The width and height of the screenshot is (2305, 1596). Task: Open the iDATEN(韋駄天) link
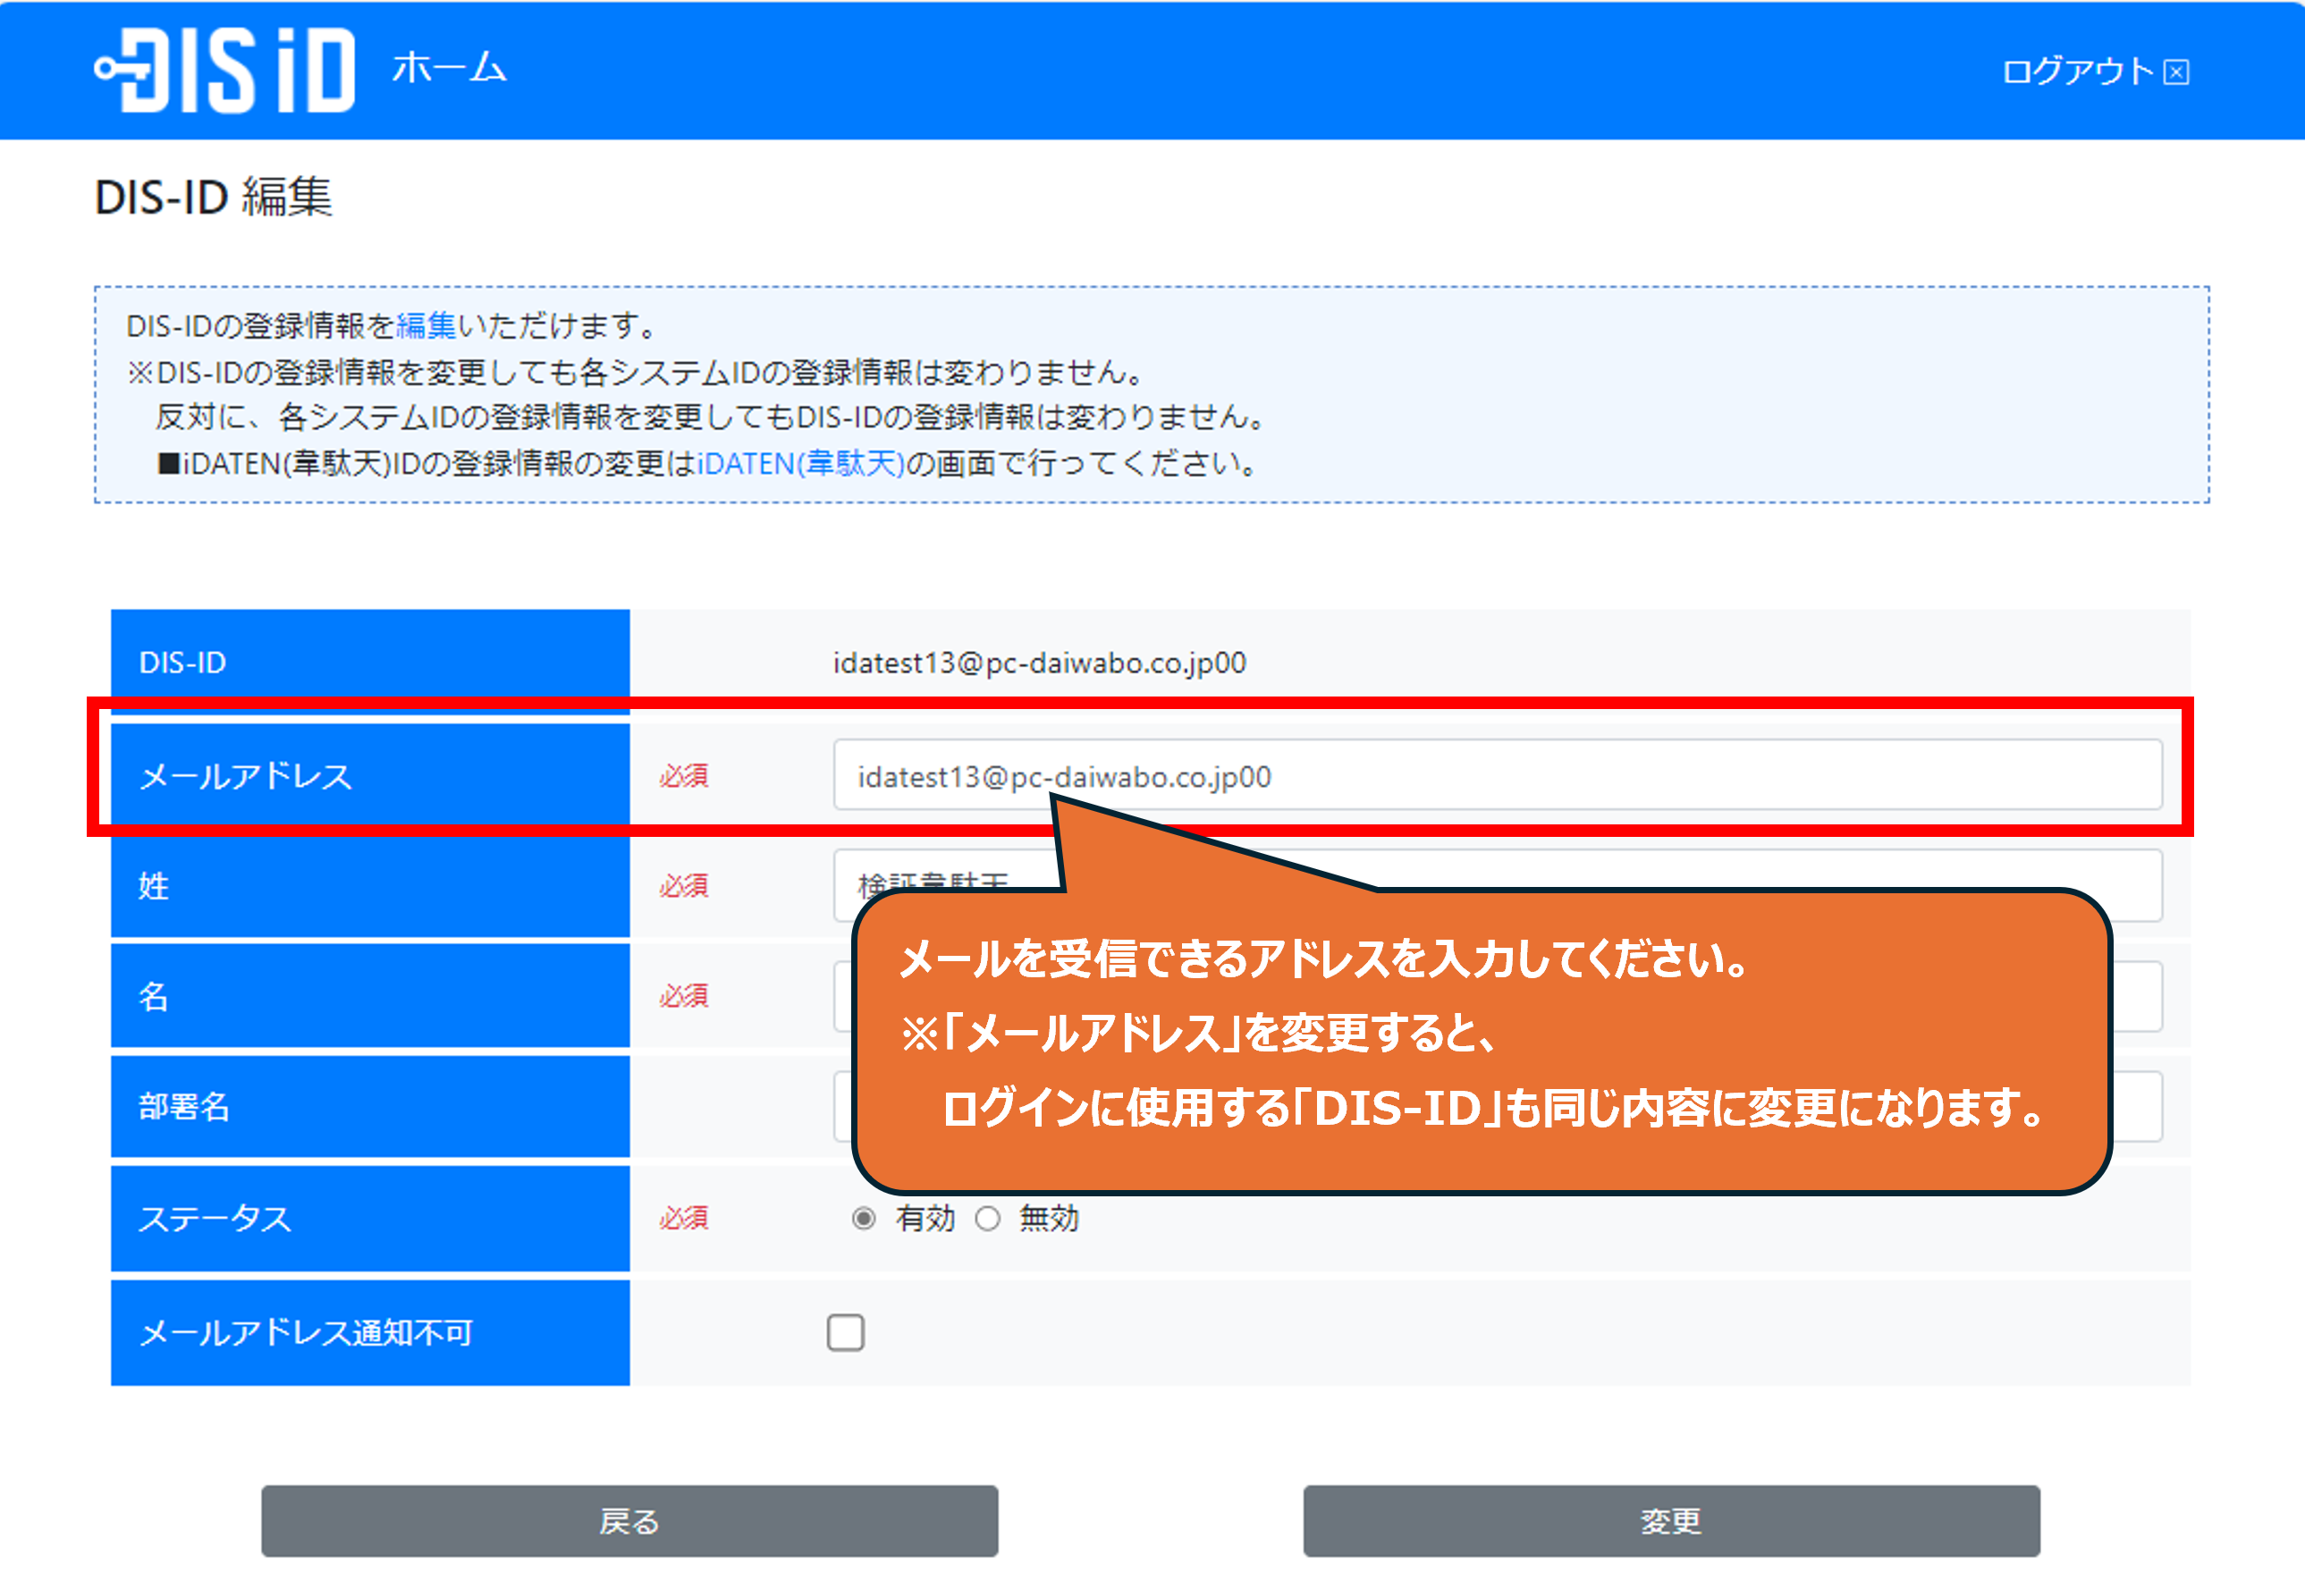pyautogui.click(x=800, y=464)
